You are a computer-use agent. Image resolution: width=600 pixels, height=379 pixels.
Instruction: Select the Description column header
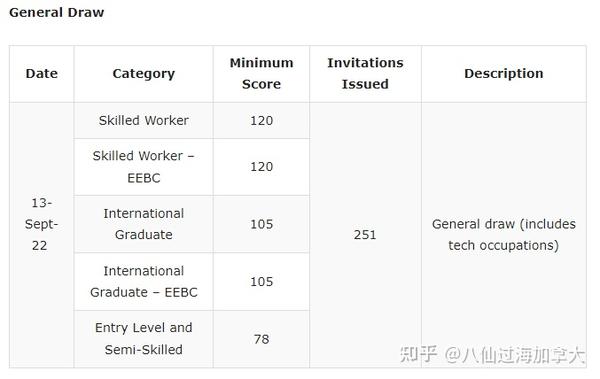click(504, 74)
